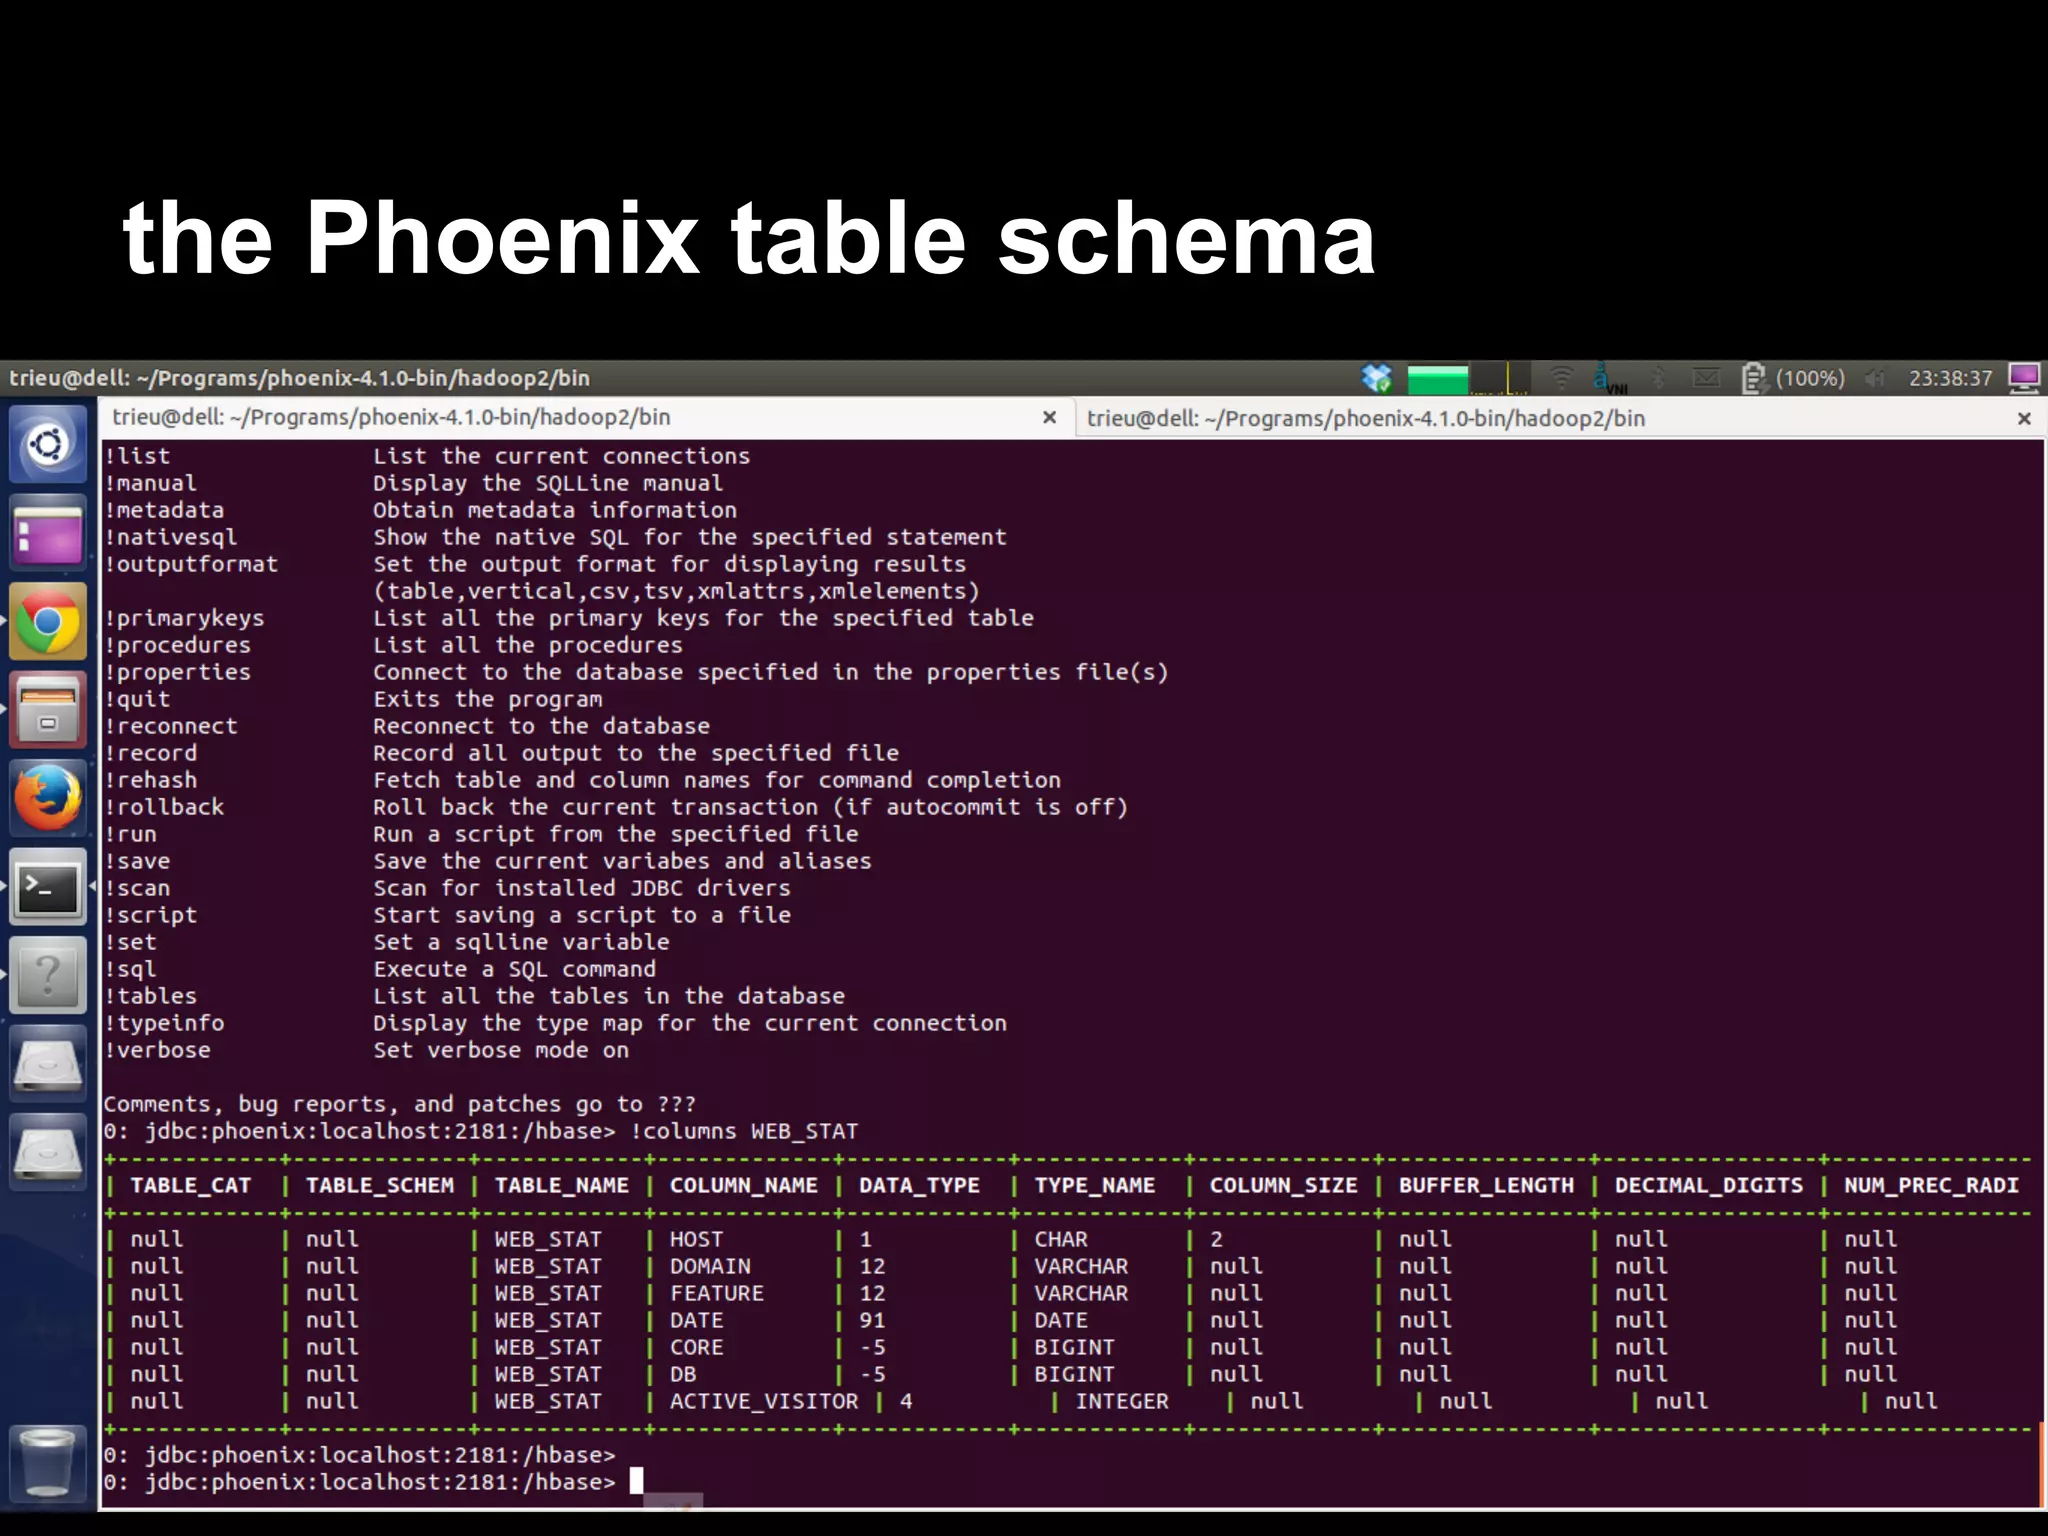Open the Bluetooth indicator in the panel

pos(1659,378)
